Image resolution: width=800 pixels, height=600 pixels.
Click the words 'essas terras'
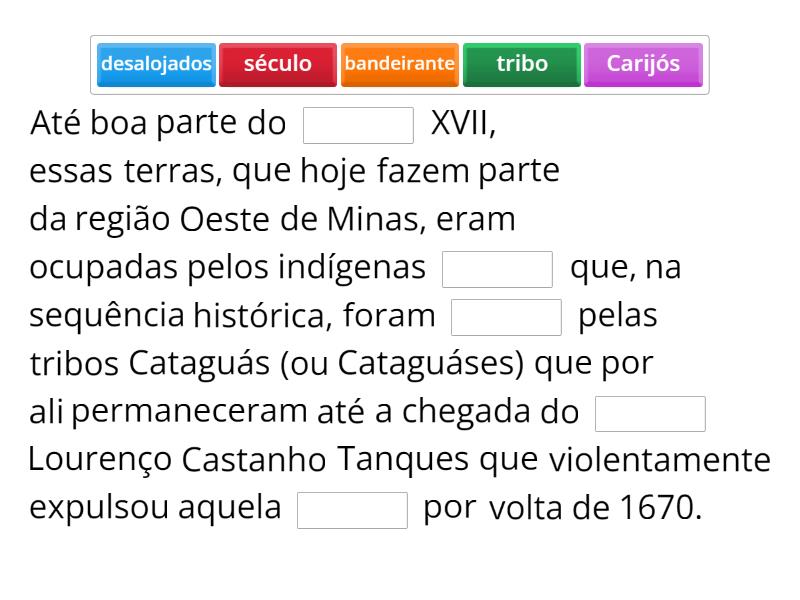[x=125, y=172]
